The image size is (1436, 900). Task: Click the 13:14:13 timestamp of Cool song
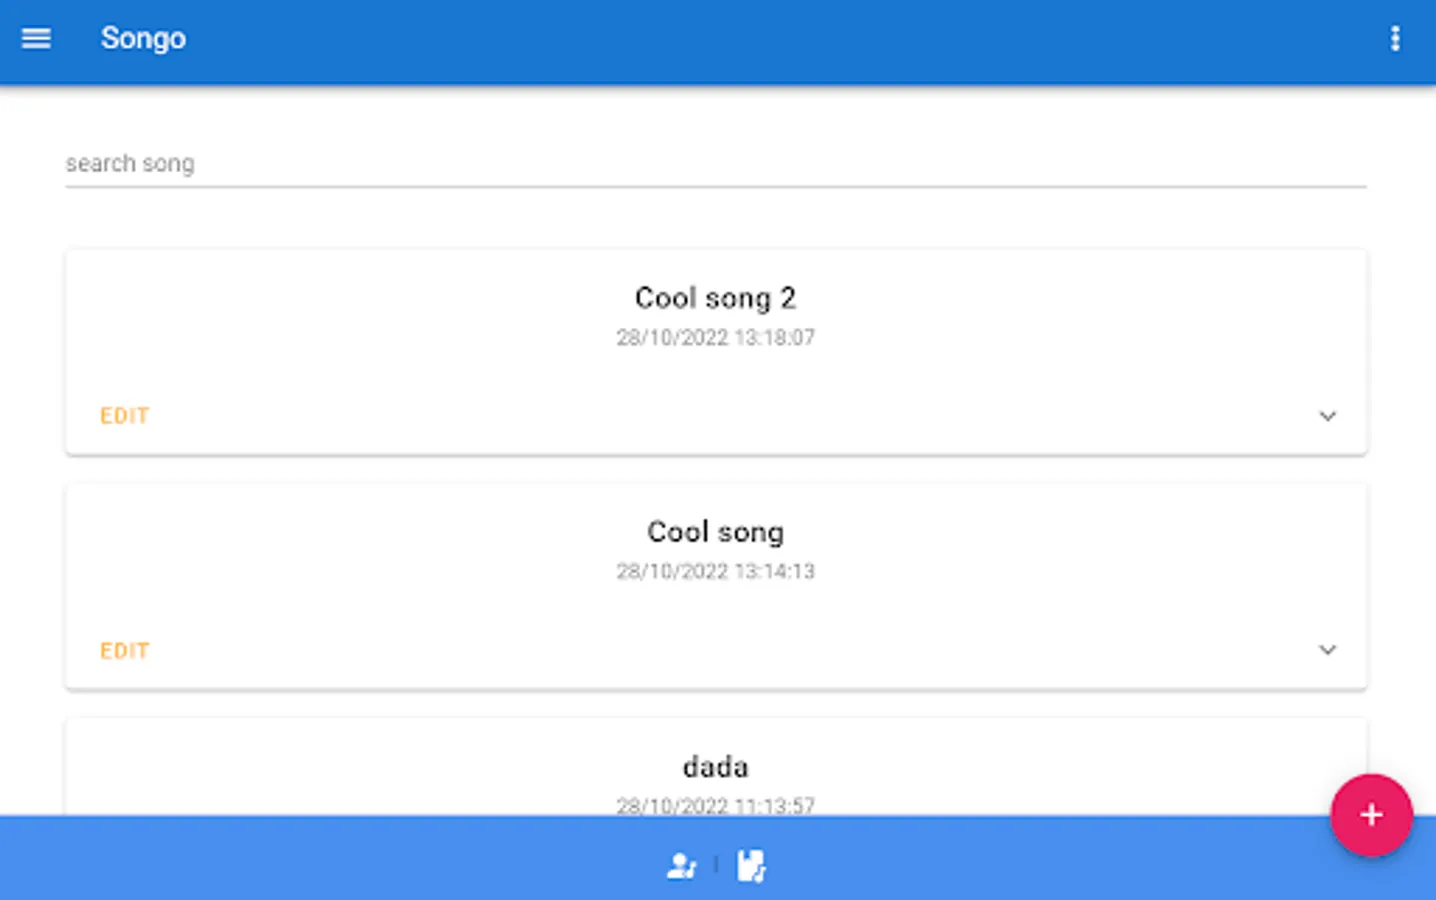715,572
